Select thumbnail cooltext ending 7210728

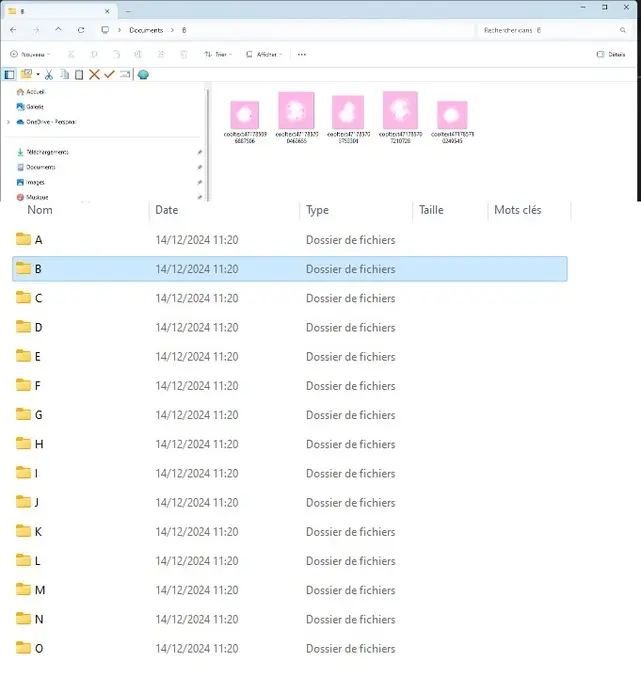click(401, 117)
